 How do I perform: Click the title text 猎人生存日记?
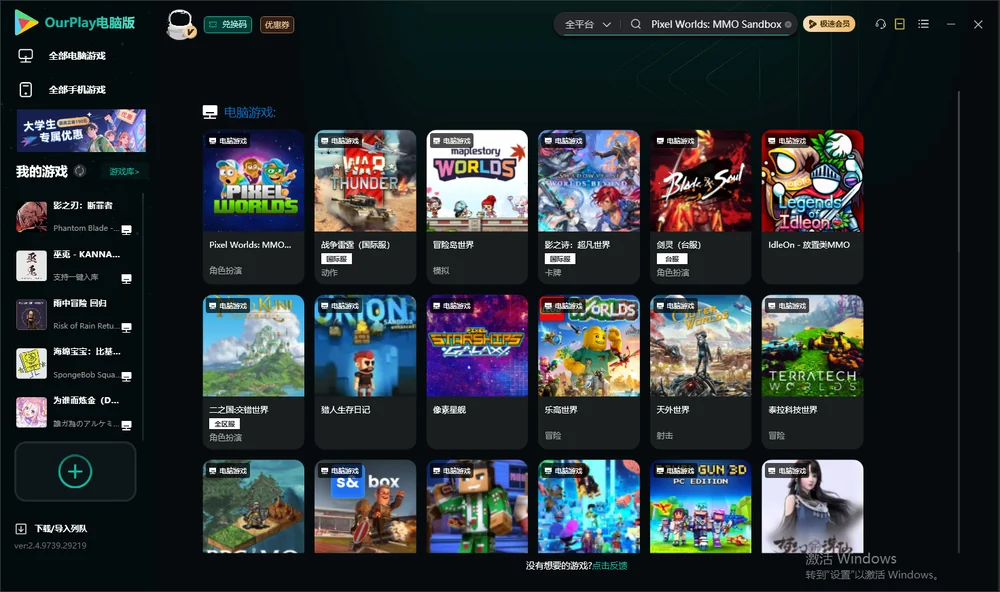tap(346, 410)
